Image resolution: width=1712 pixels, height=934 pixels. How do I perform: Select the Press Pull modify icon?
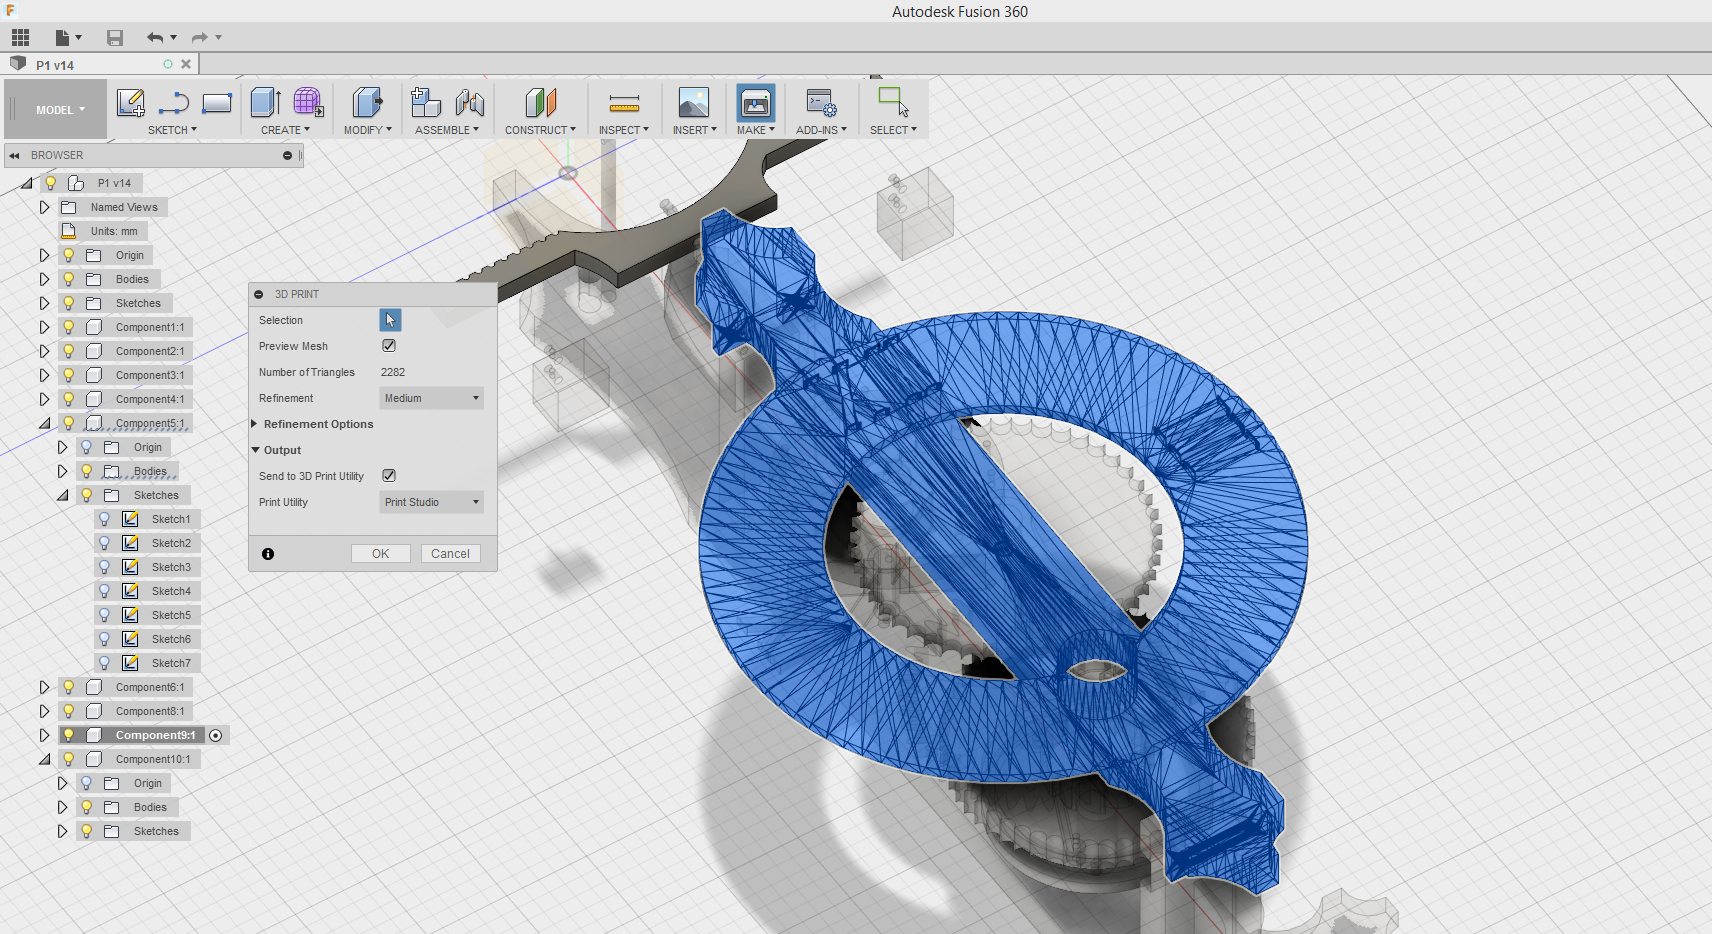coord(367,102)
